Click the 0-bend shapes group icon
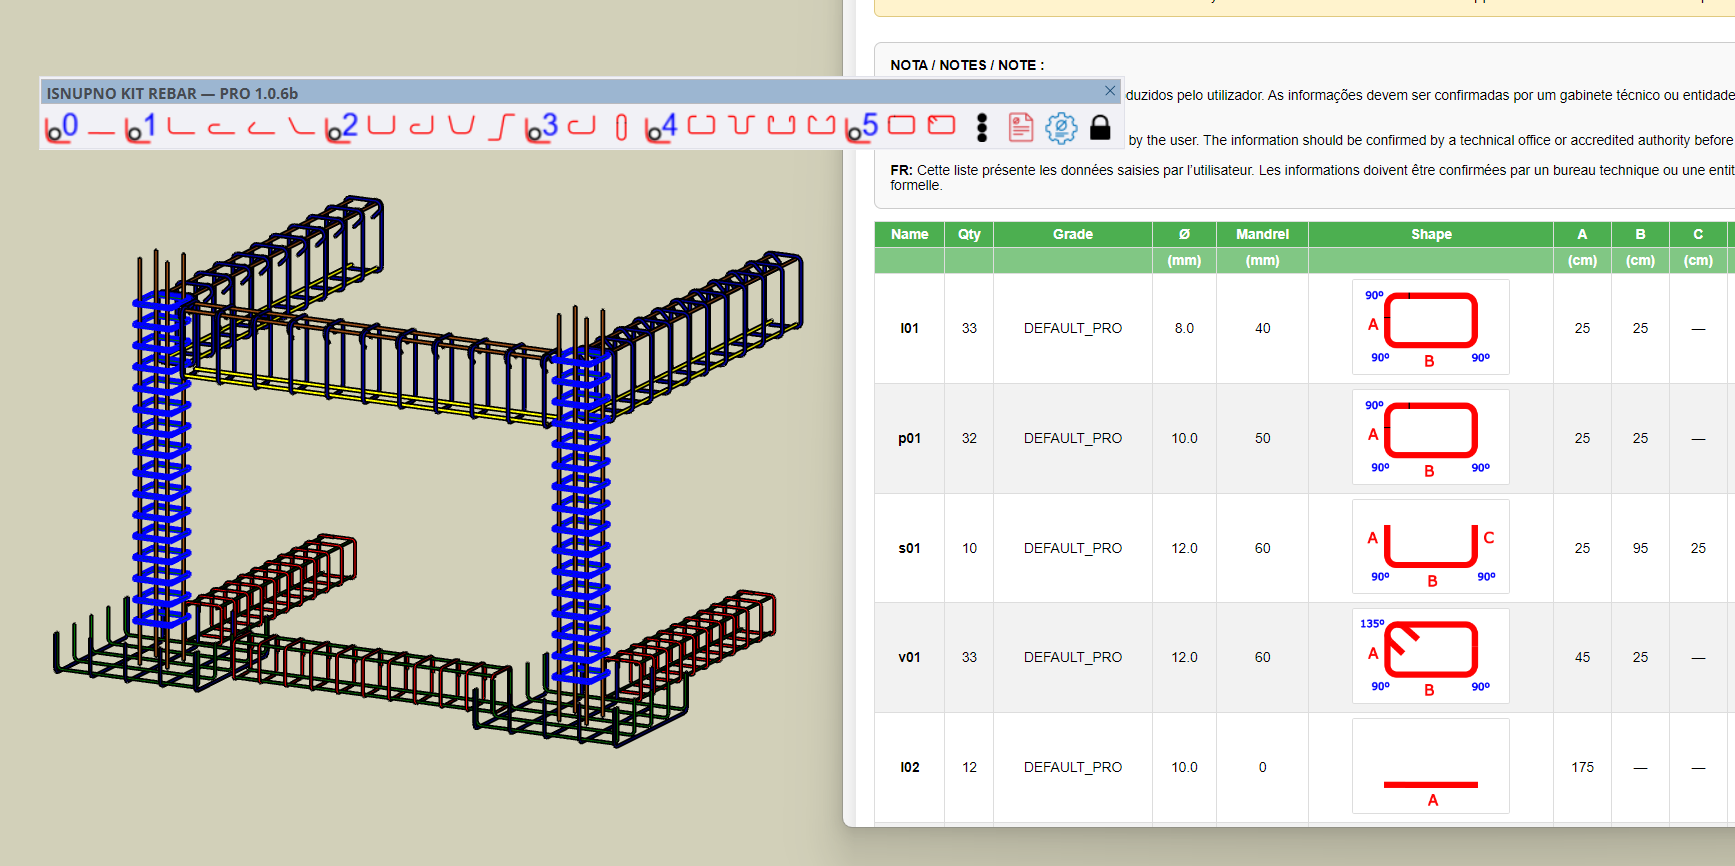The width and height of the screenshot is (1735, 866). click(61, 127)
